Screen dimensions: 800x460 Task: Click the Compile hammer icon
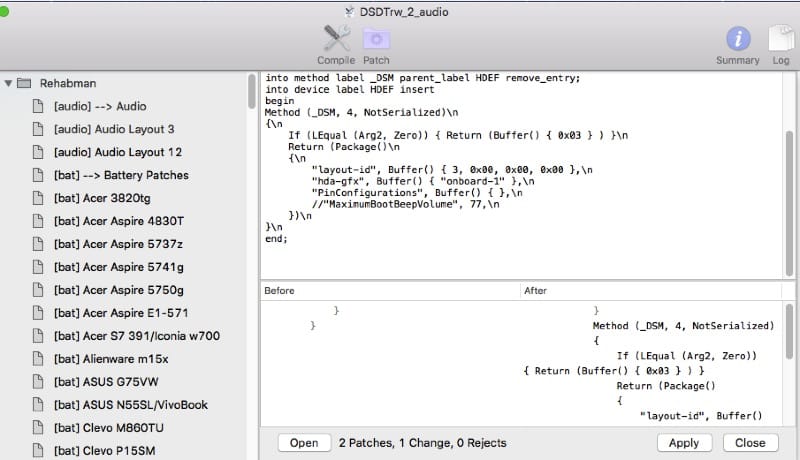click(x=336, y=39)
